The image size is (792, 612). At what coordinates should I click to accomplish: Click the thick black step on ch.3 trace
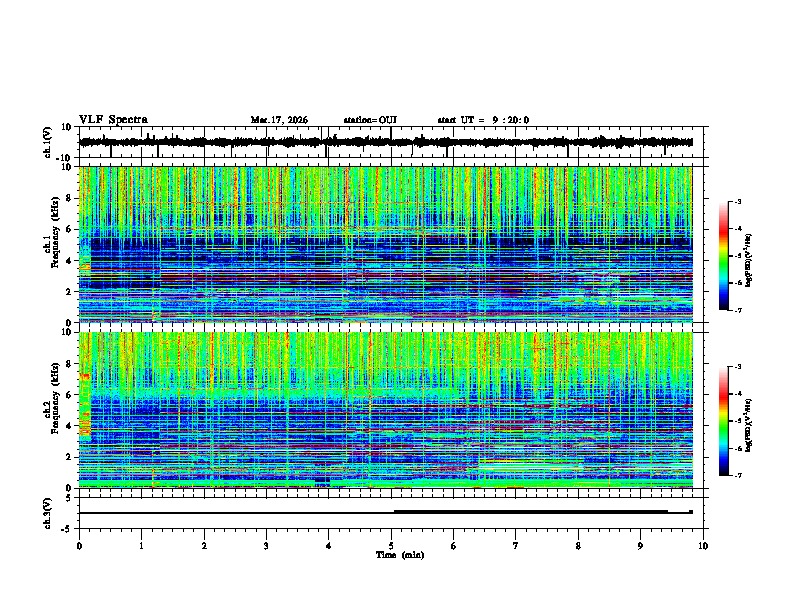pyautogui.click(x=531, y=512)
